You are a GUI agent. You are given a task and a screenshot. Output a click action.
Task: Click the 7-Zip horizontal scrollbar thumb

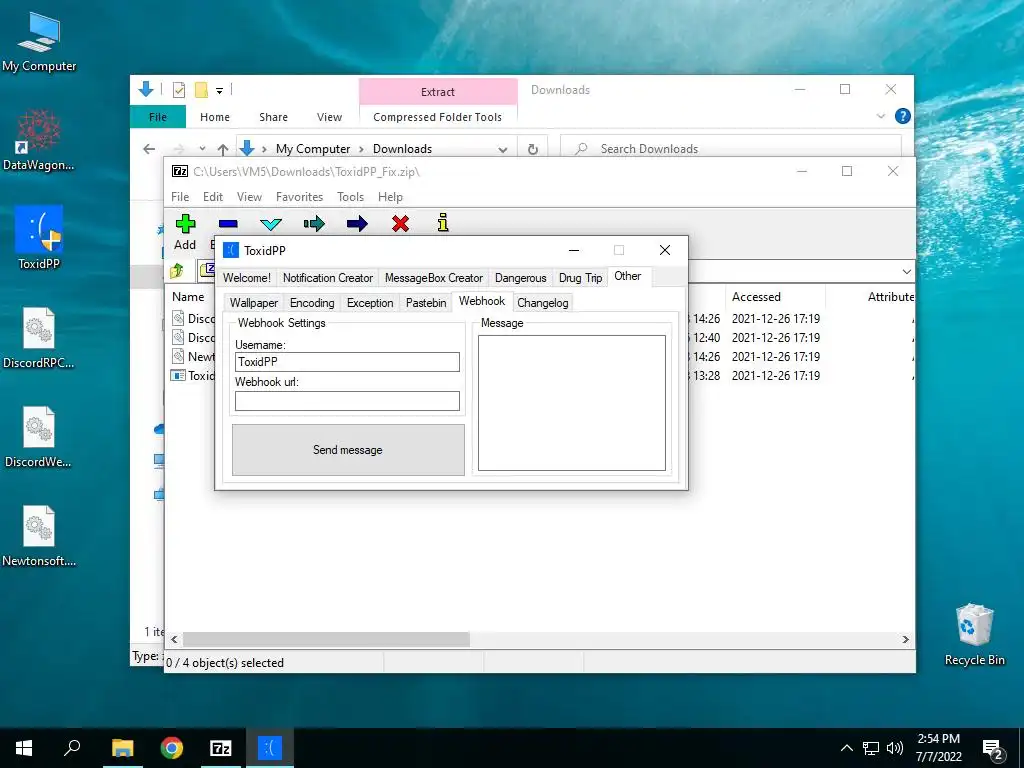[x=326, y=639]
